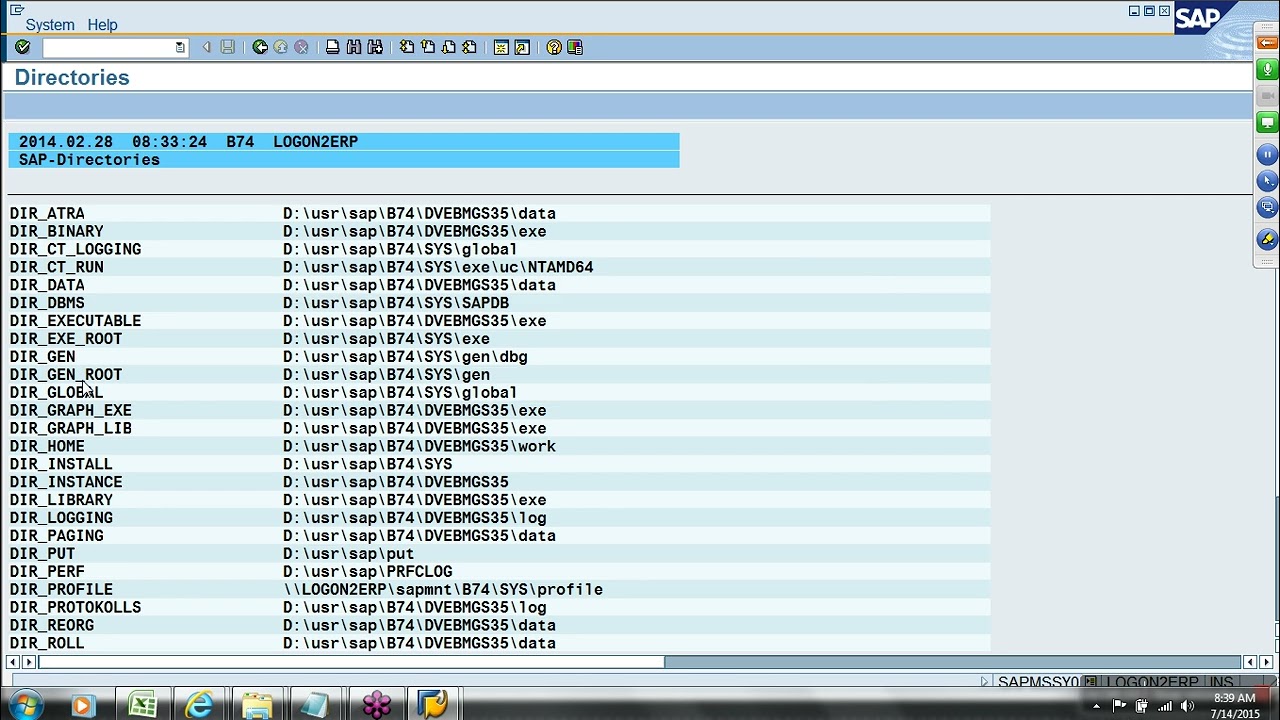Open Excel from the taskbar
Image resolution: width=1280 pixels, height=720 pixels.
click(142, 705)
